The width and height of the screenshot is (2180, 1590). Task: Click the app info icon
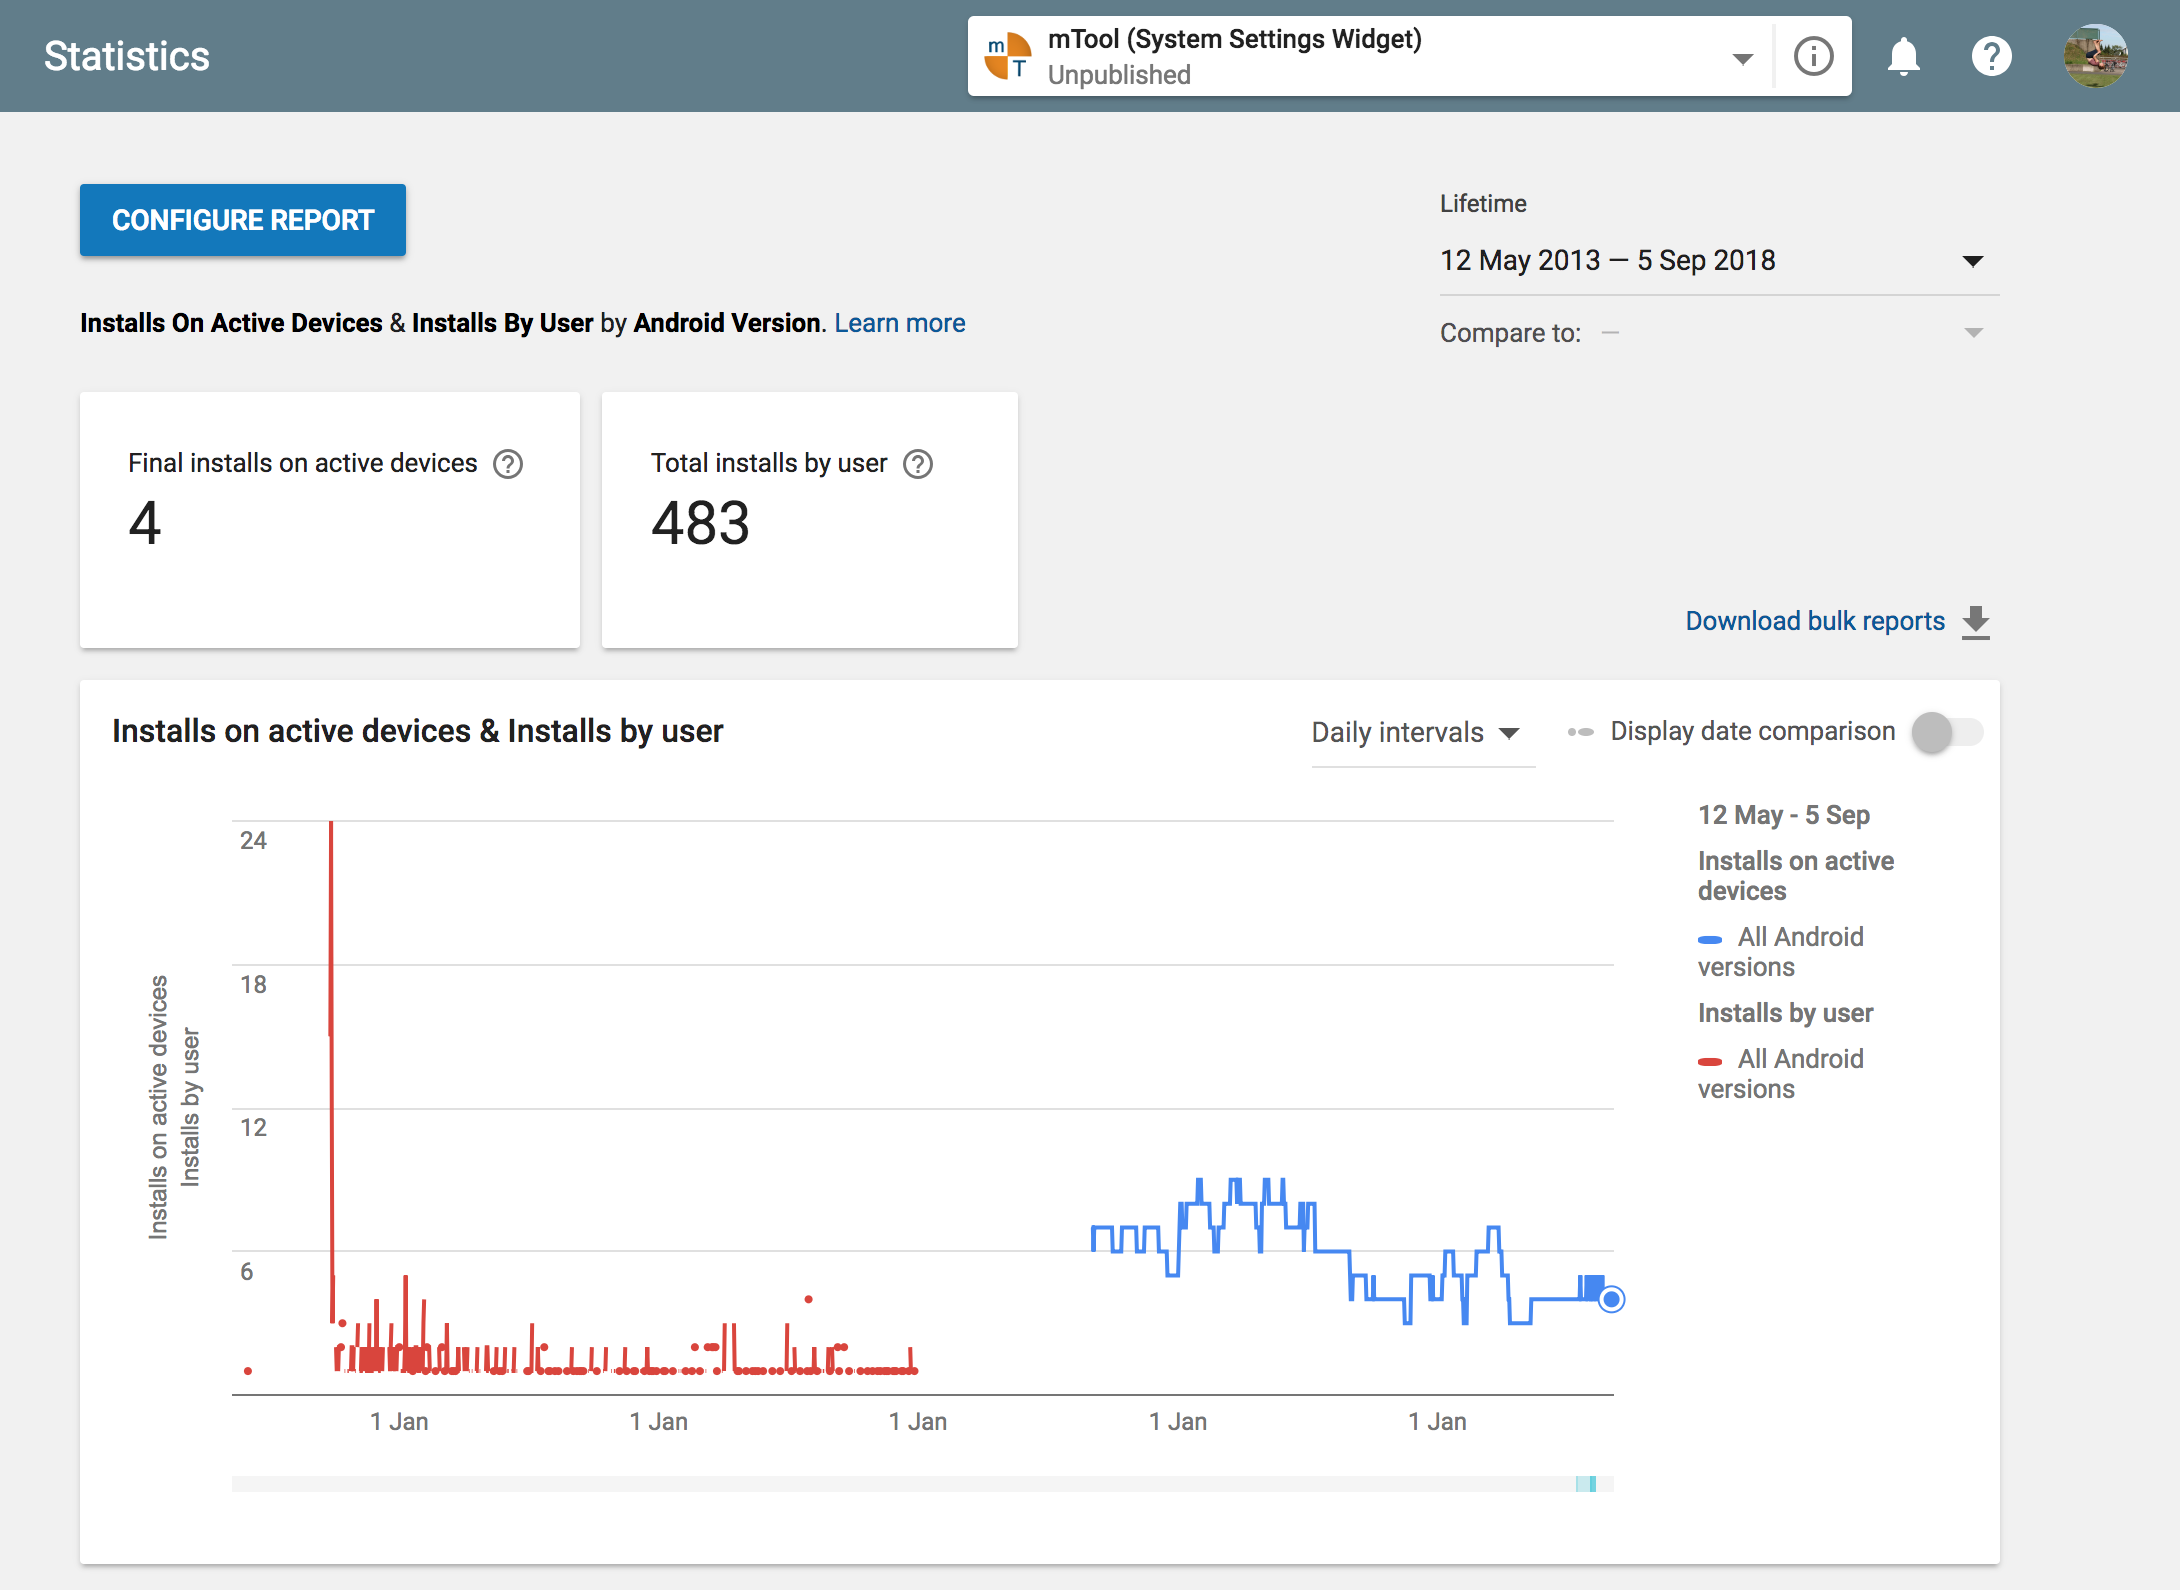[x=1813, y=56]
